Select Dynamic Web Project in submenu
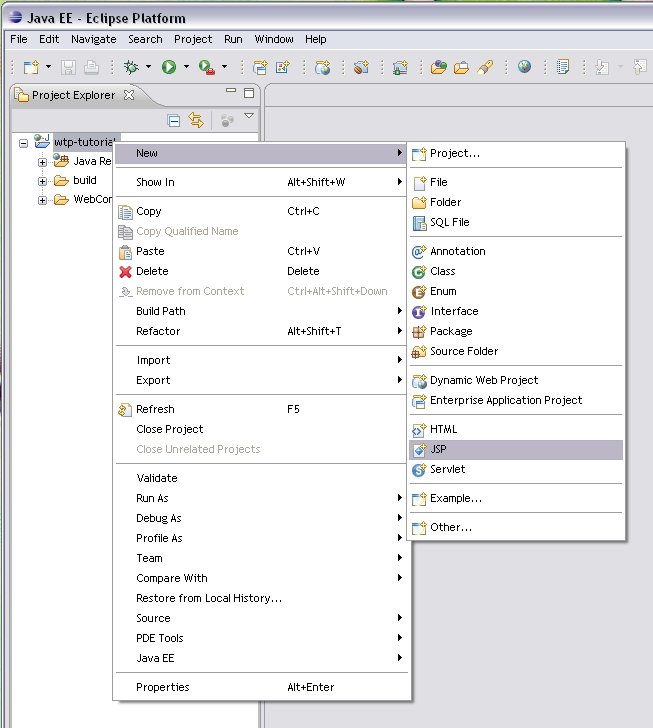This screenshot has width=653, height=728. [516, 380]
